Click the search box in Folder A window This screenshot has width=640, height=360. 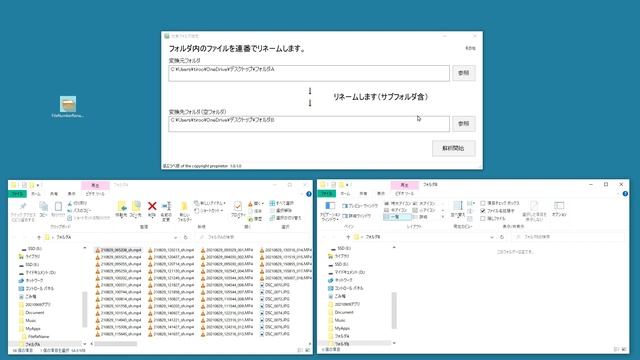click(253, 237)
